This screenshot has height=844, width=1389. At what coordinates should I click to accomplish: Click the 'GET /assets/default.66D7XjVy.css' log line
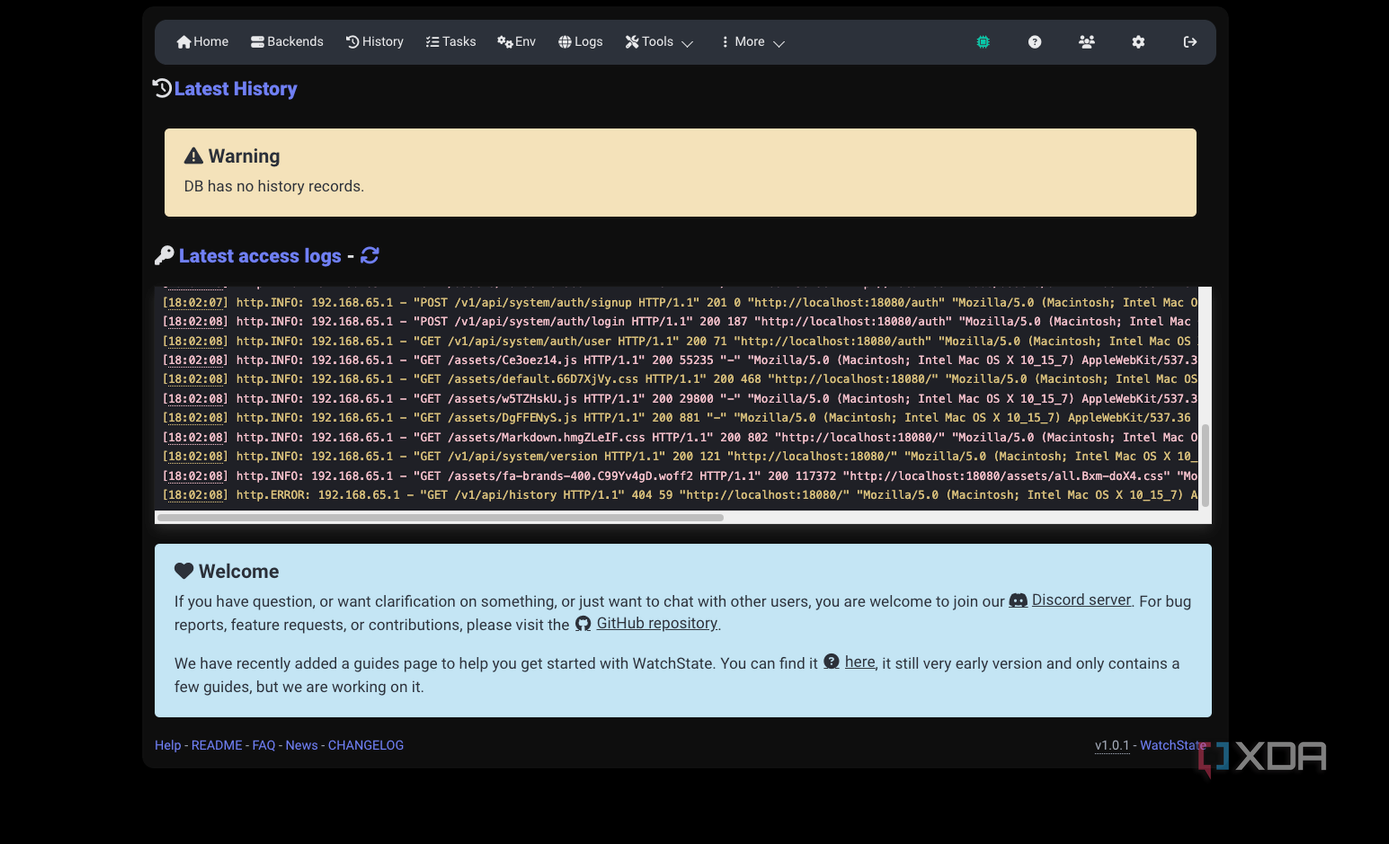680,379
